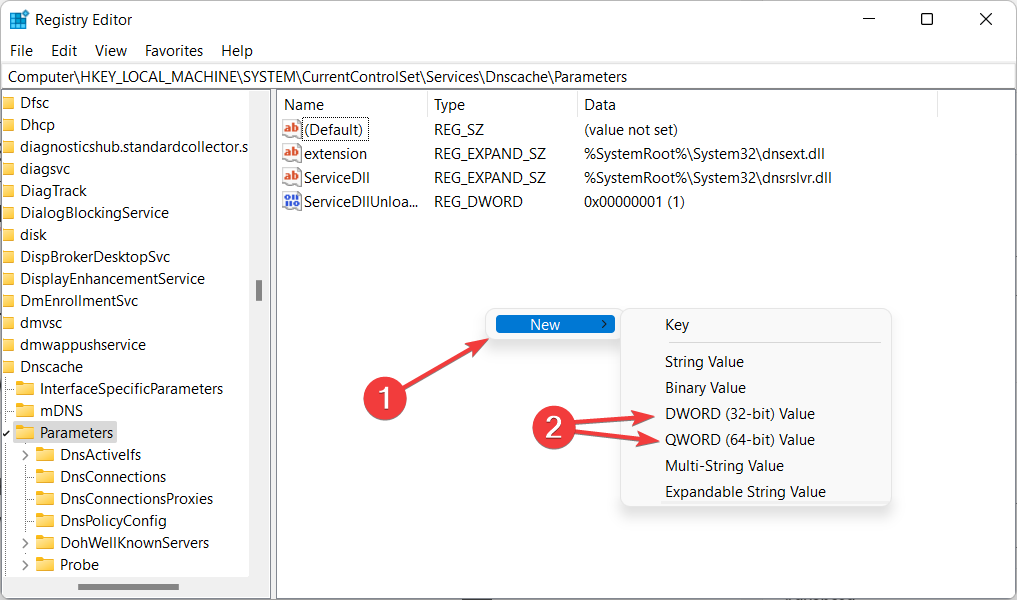Screen dimensions: 1017x600
Task: Click the Registry Editor app icon in title bar
Action: click(x=19, y=20)
